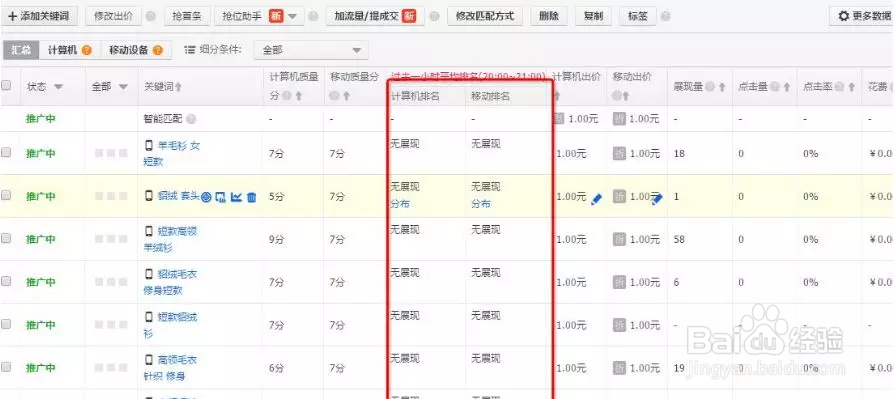The image size is (895, 399).
Task: Sort by the 计算机出价 arrow
Action: click(x=558, y=96)
